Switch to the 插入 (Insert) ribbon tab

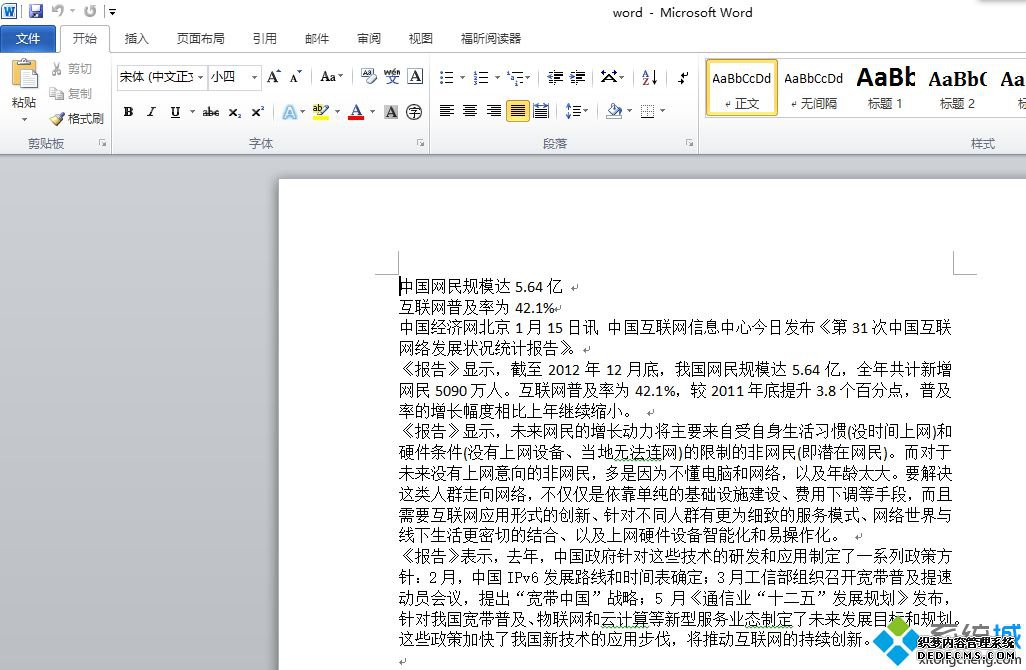point(136,39)
